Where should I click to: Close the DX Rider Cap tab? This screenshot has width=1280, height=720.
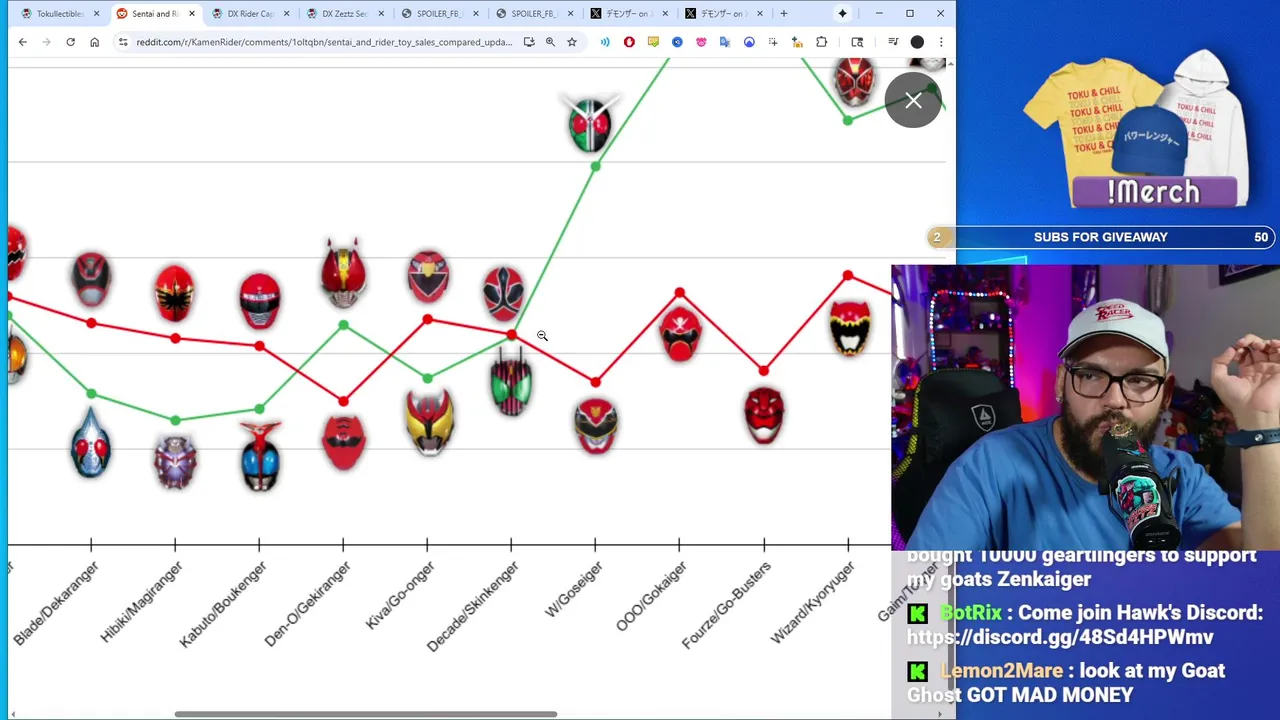[287, 14]
